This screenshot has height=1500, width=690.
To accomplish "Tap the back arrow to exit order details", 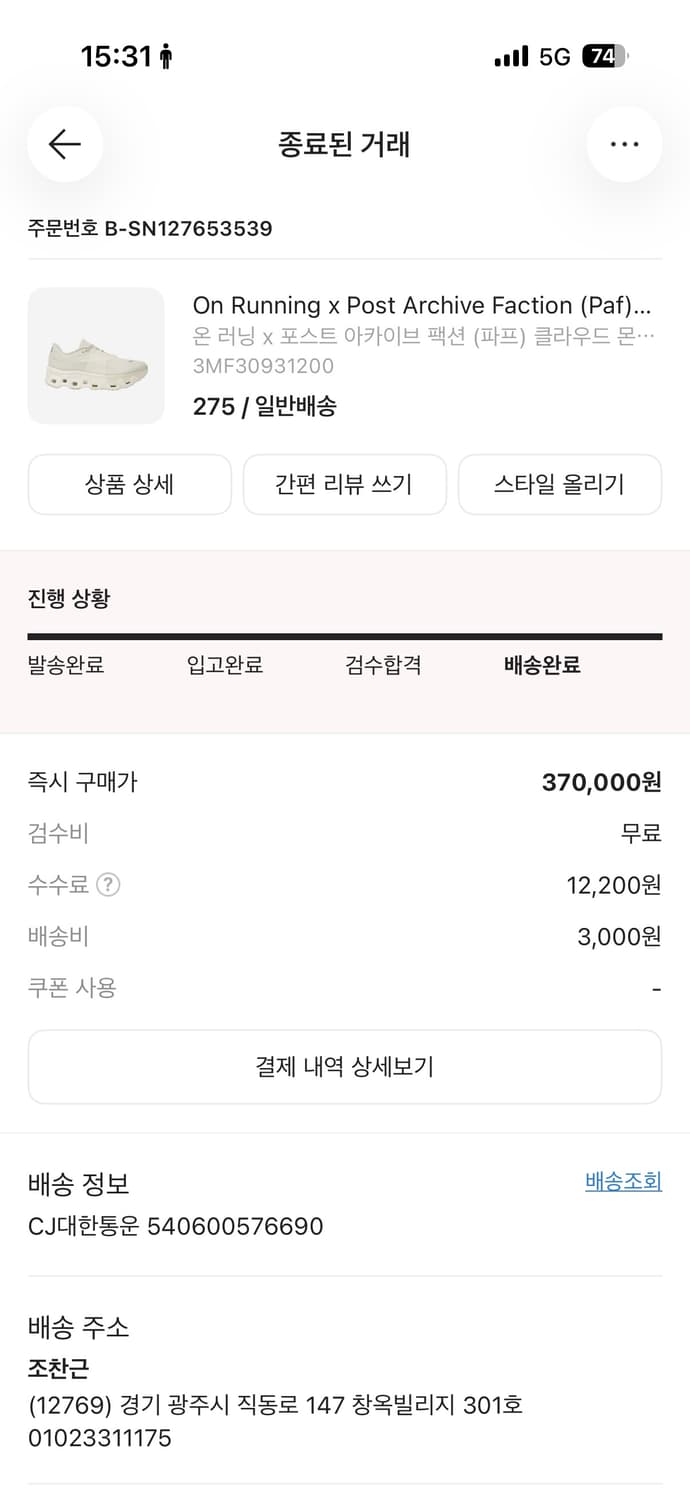I will (64, 144).
